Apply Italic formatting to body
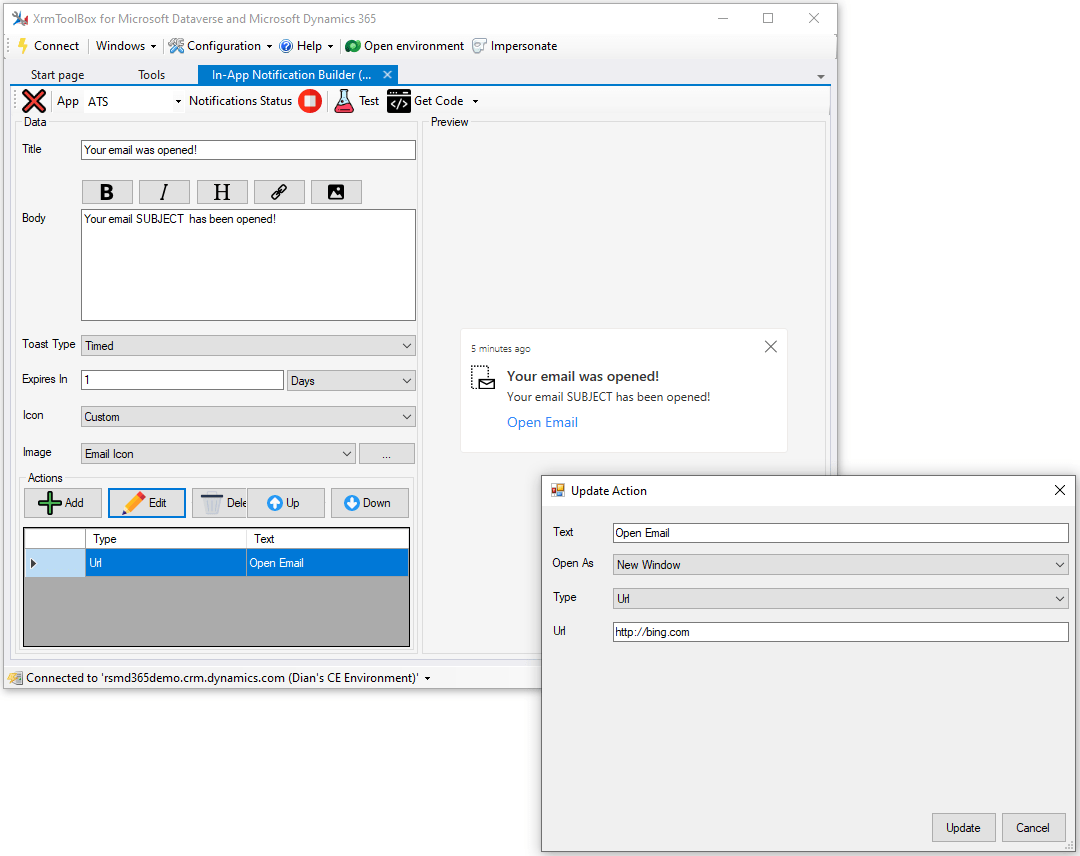 pos(164,192)
